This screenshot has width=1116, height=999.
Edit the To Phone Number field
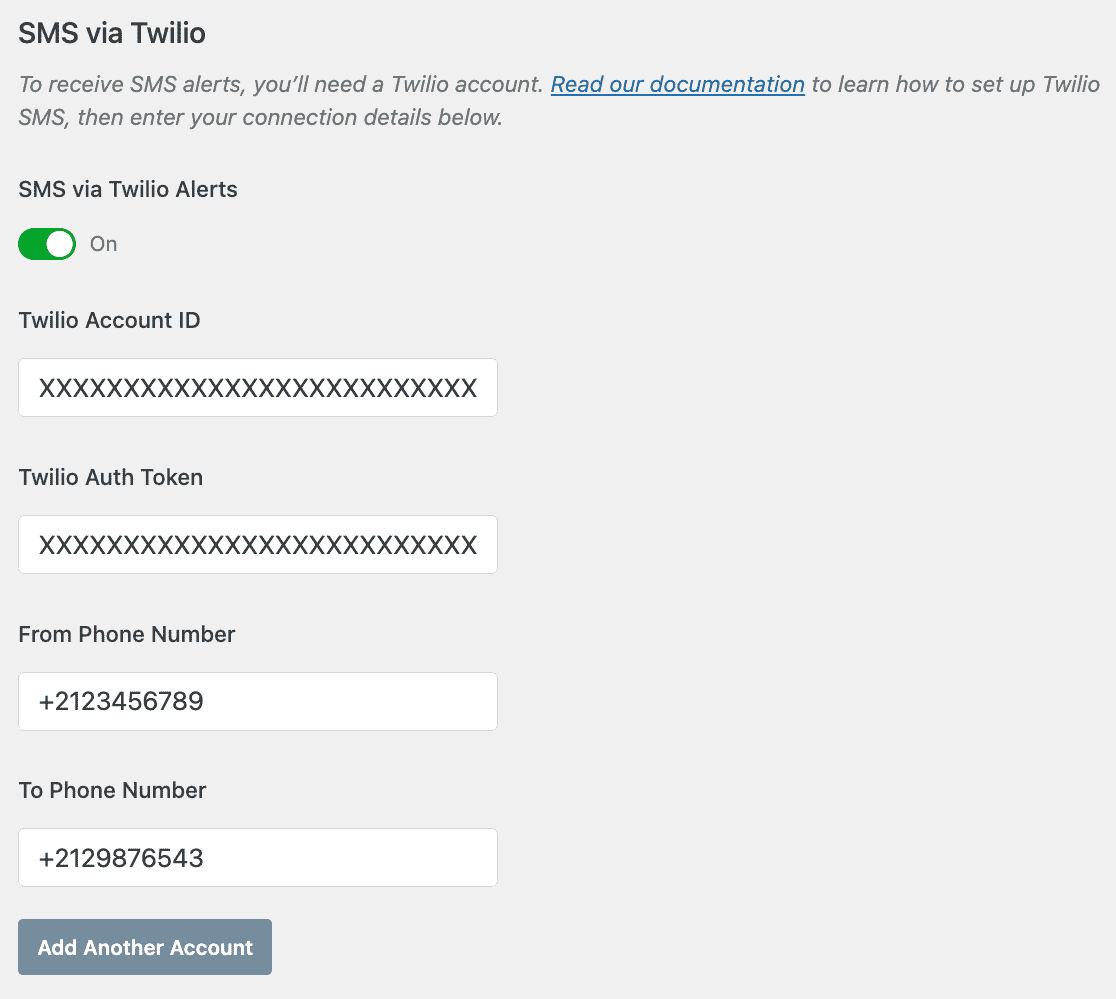tap(258, 857)
